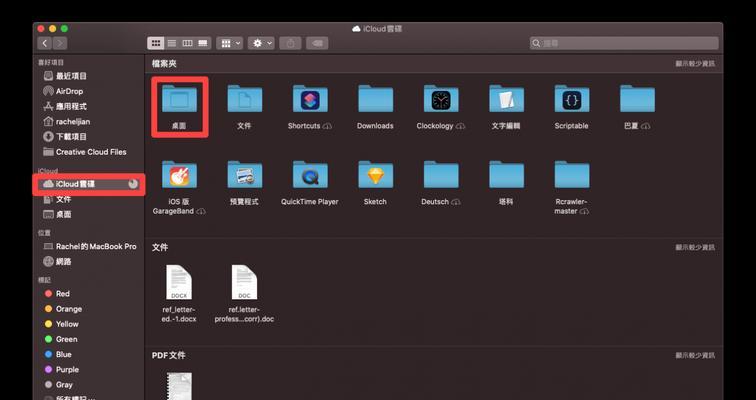Click the Edit Tags toolbar button
Viewport: 756px width, 400px height.
(317, 43)
